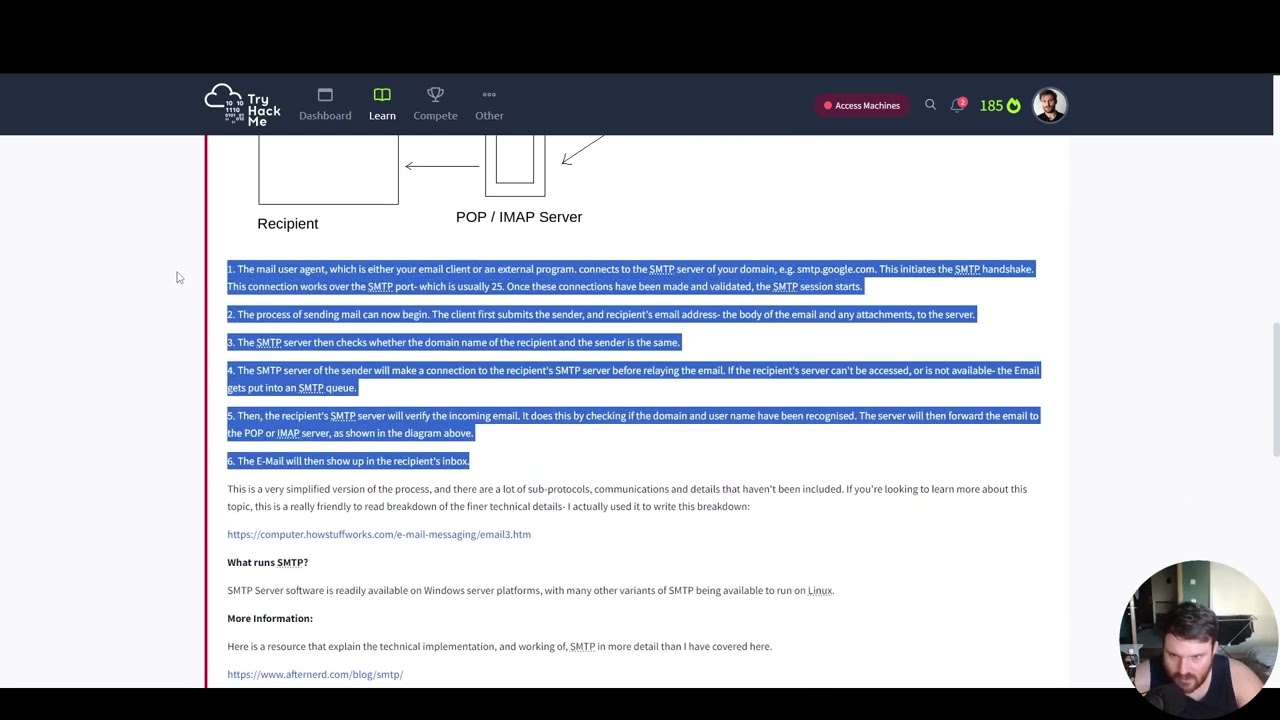Screen dimensions: 1280x720
Task: Click the Access Machines button
Action: tap(861, 105)
